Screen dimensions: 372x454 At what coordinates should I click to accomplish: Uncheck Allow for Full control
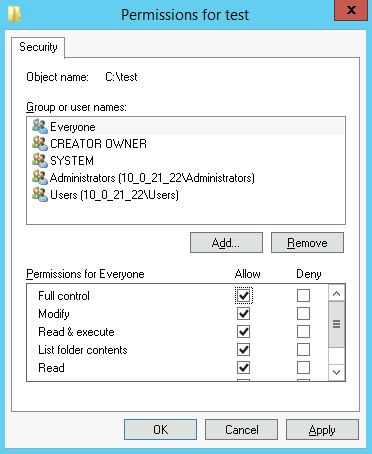243,296
